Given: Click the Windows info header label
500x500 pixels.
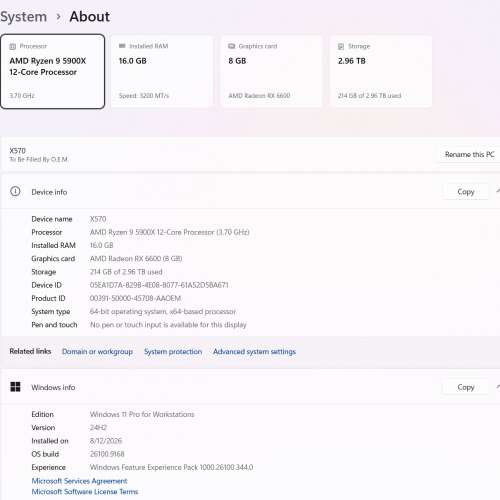Looking at the screenshot, I should coord(53,387).
